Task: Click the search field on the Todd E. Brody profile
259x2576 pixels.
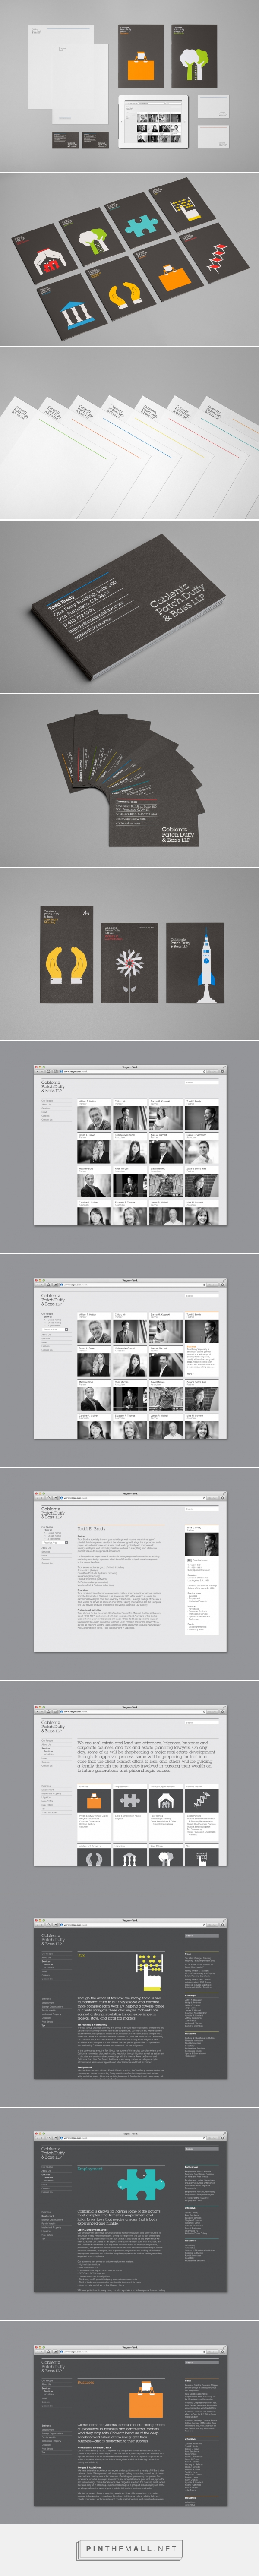Action: coord(201,1509)
